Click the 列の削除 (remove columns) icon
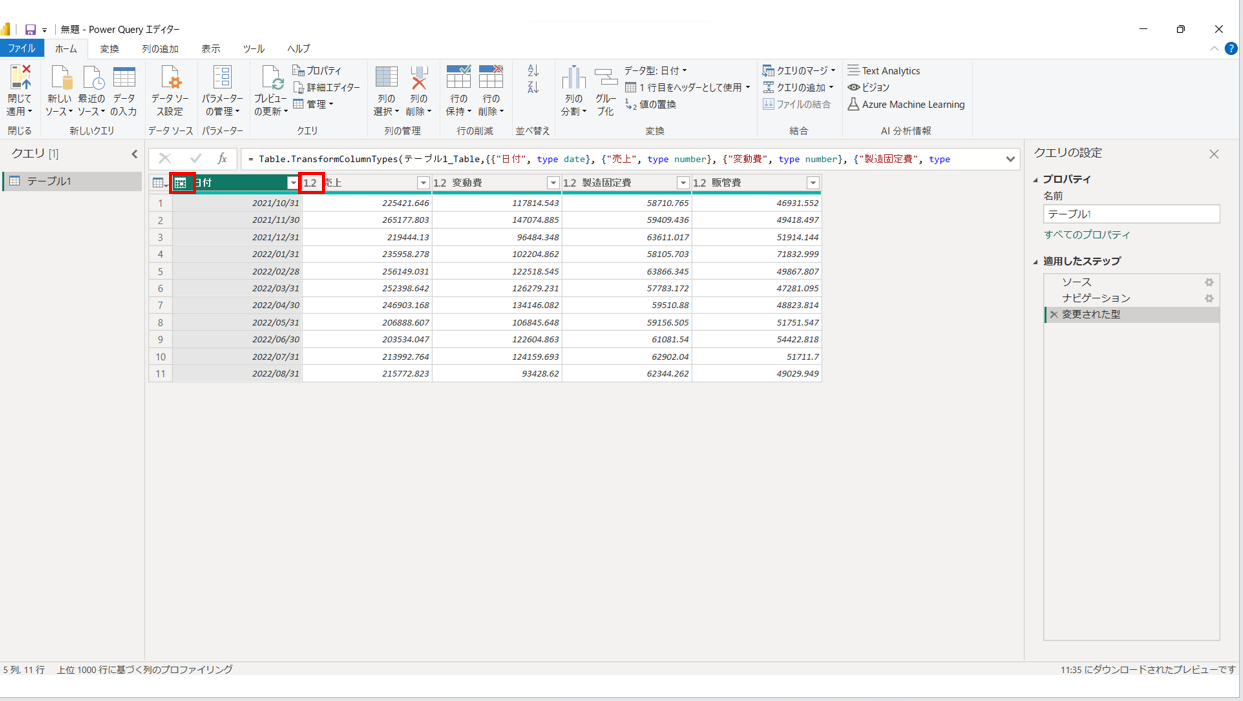 [x=419, y=80]
